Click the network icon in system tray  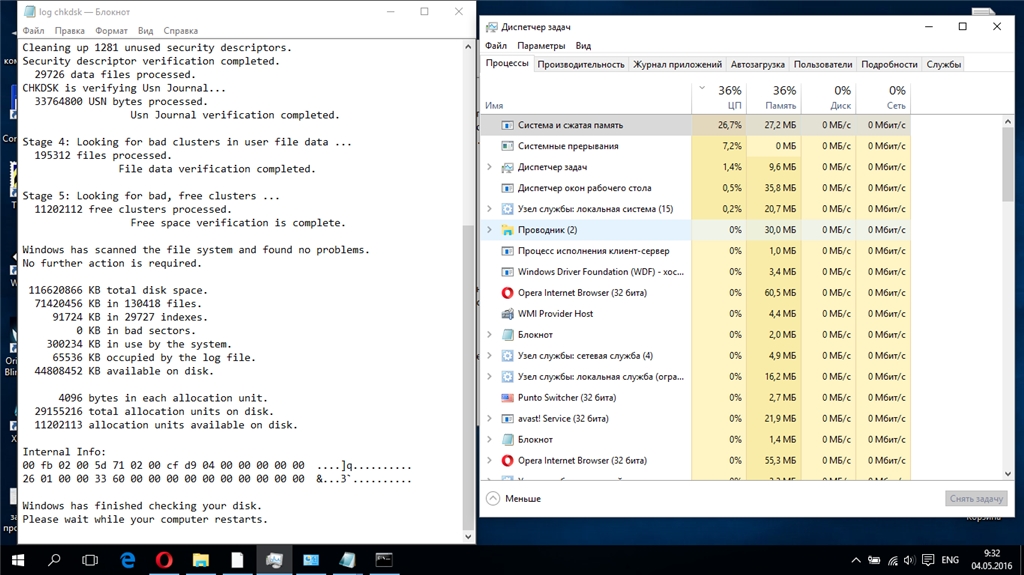(x=892, y=560)
